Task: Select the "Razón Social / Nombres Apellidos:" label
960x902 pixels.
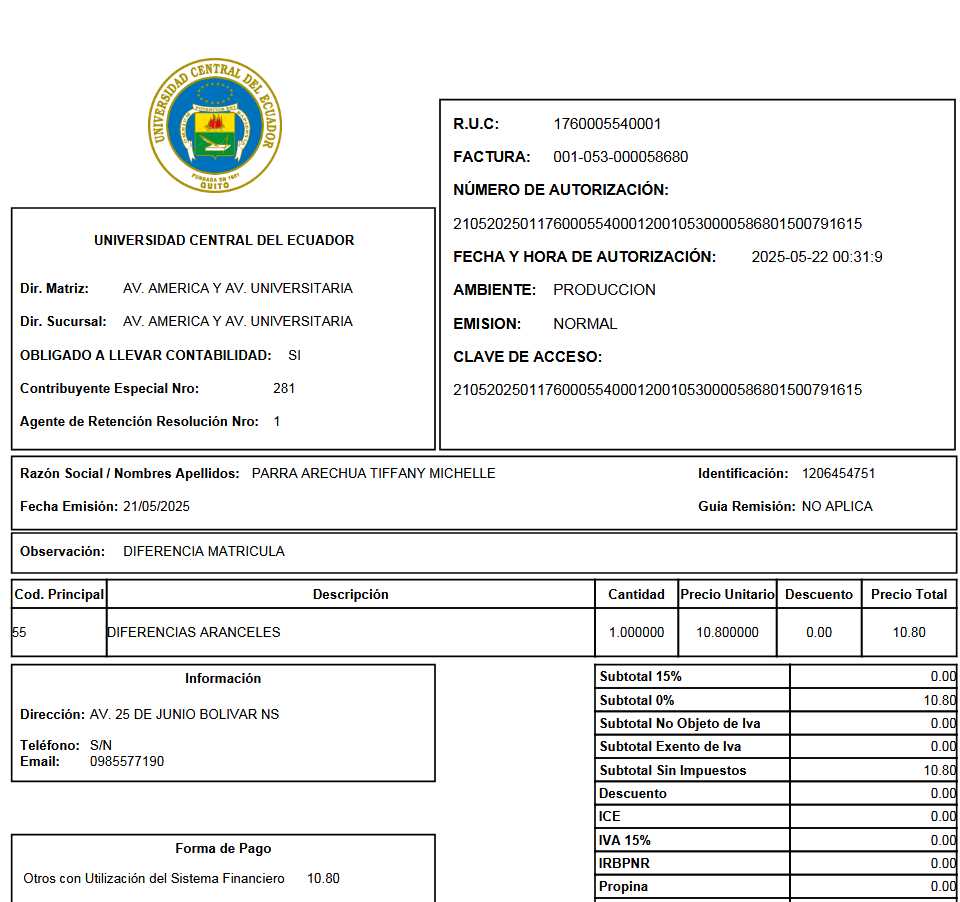Action: 130,473
